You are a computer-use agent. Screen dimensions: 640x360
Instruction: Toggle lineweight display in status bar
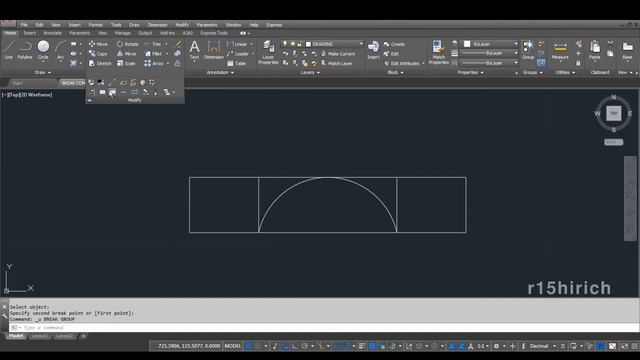pyautogui.click(x=362, y=346)
